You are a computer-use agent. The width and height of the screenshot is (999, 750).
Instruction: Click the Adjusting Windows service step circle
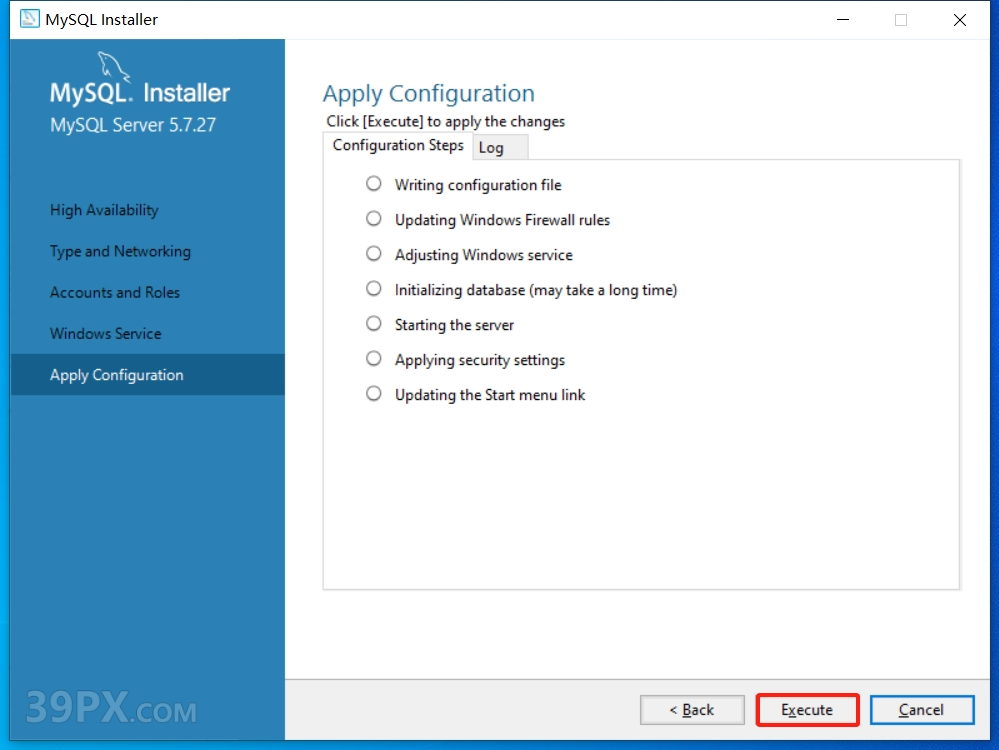[374, 254]
